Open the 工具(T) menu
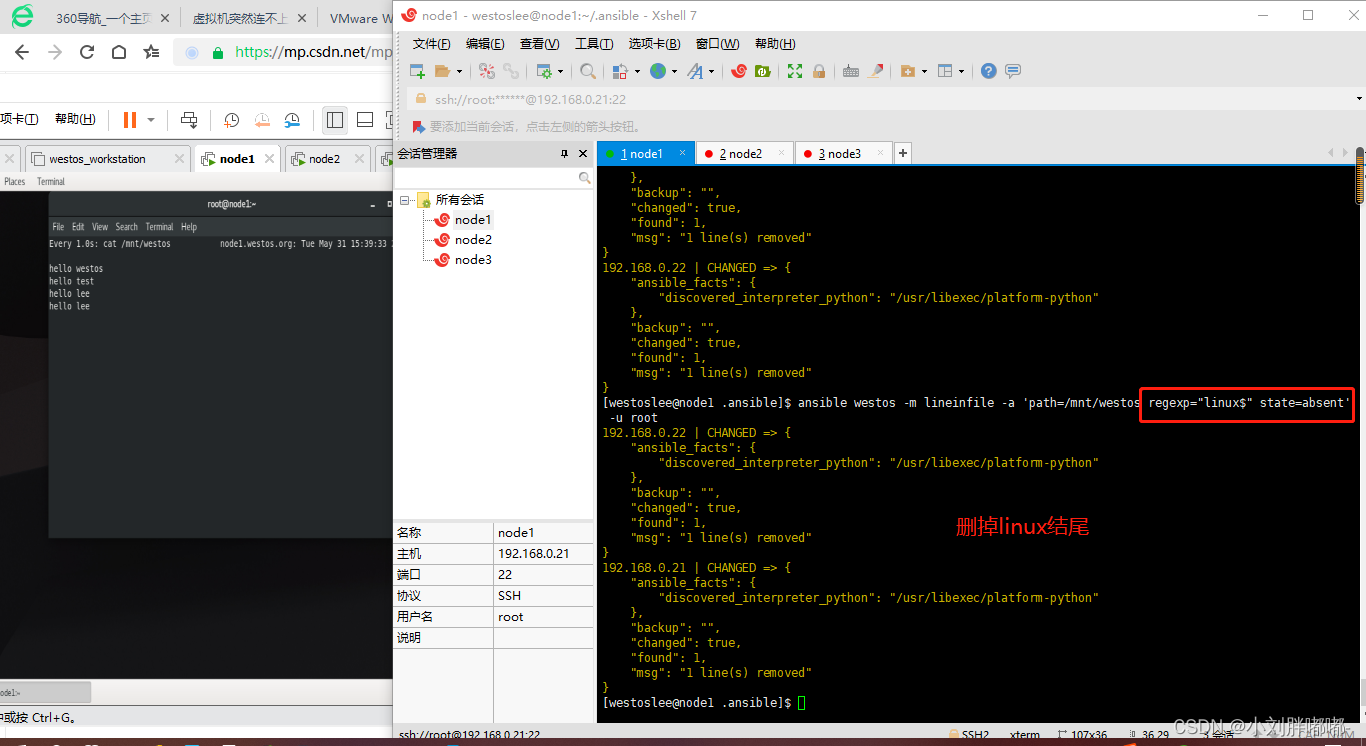Screen dimensions: 1366x746 coord(594,44)
